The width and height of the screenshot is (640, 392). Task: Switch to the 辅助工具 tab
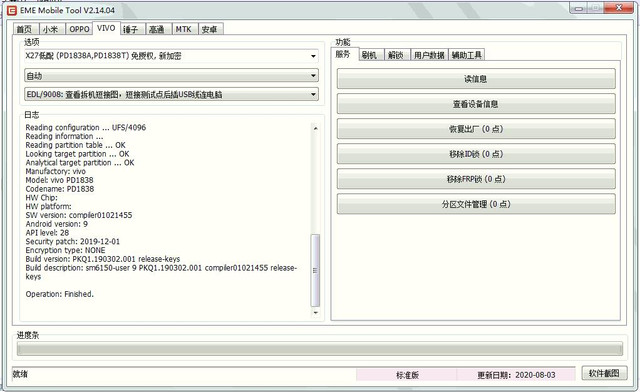(467, 55)
